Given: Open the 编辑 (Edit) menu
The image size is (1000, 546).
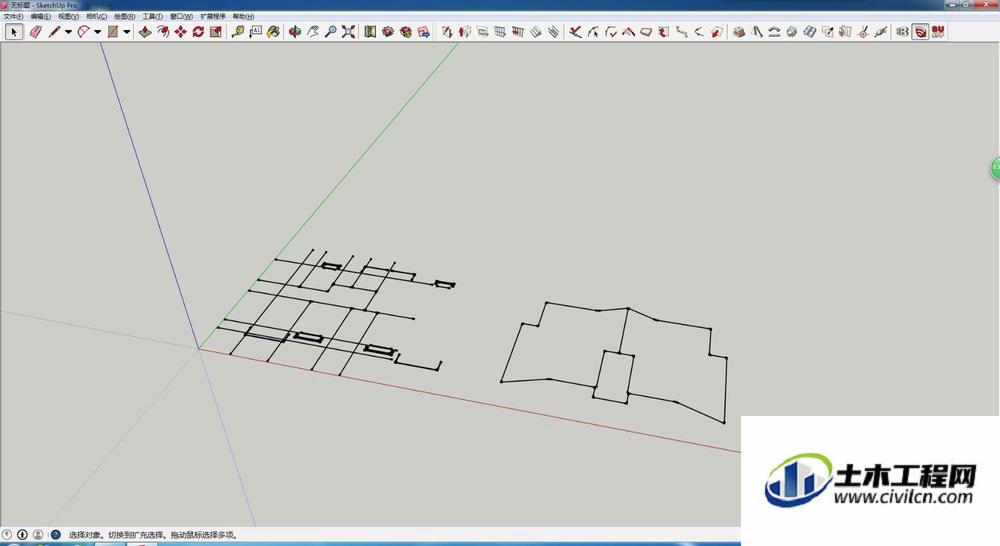Looking at the screenshot, I should point(40,16).
